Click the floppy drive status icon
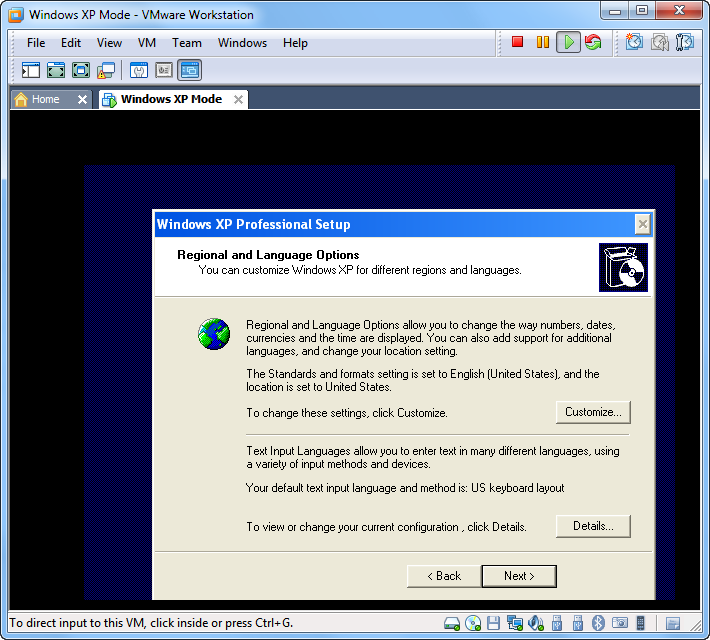710x640 pixels. click(494, 624)
